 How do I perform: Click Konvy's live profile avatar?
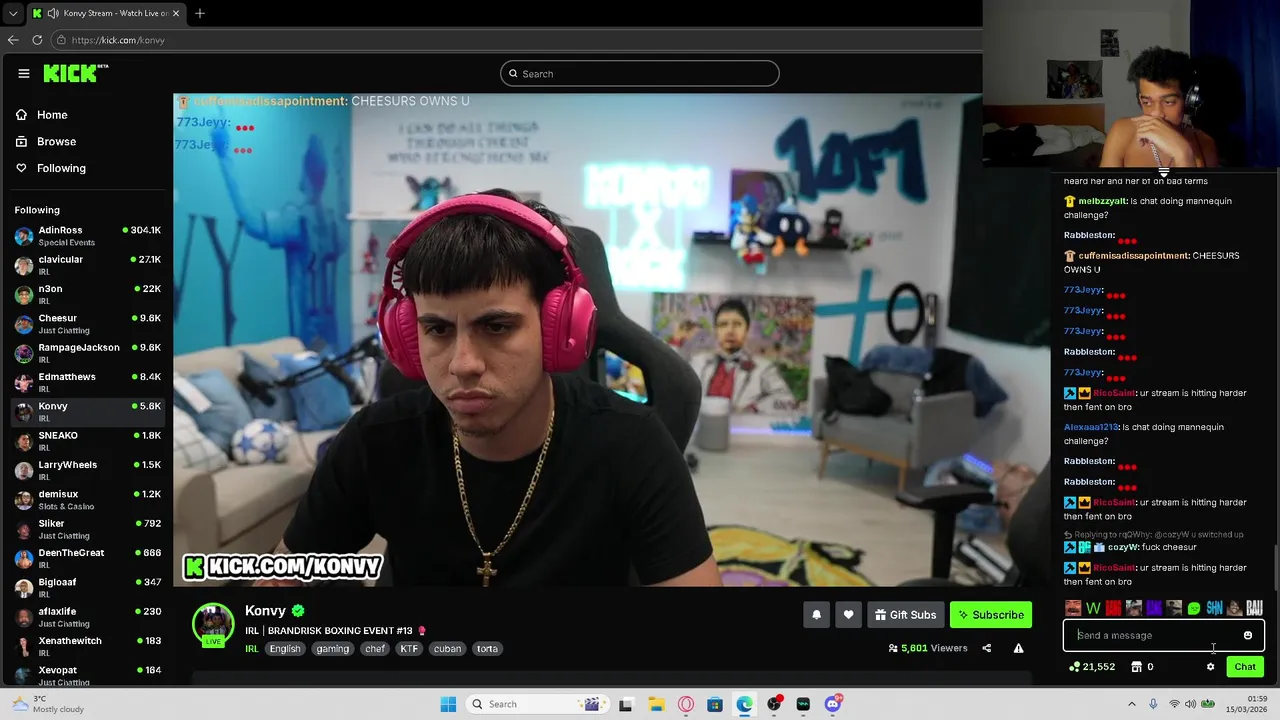(213, 625)
